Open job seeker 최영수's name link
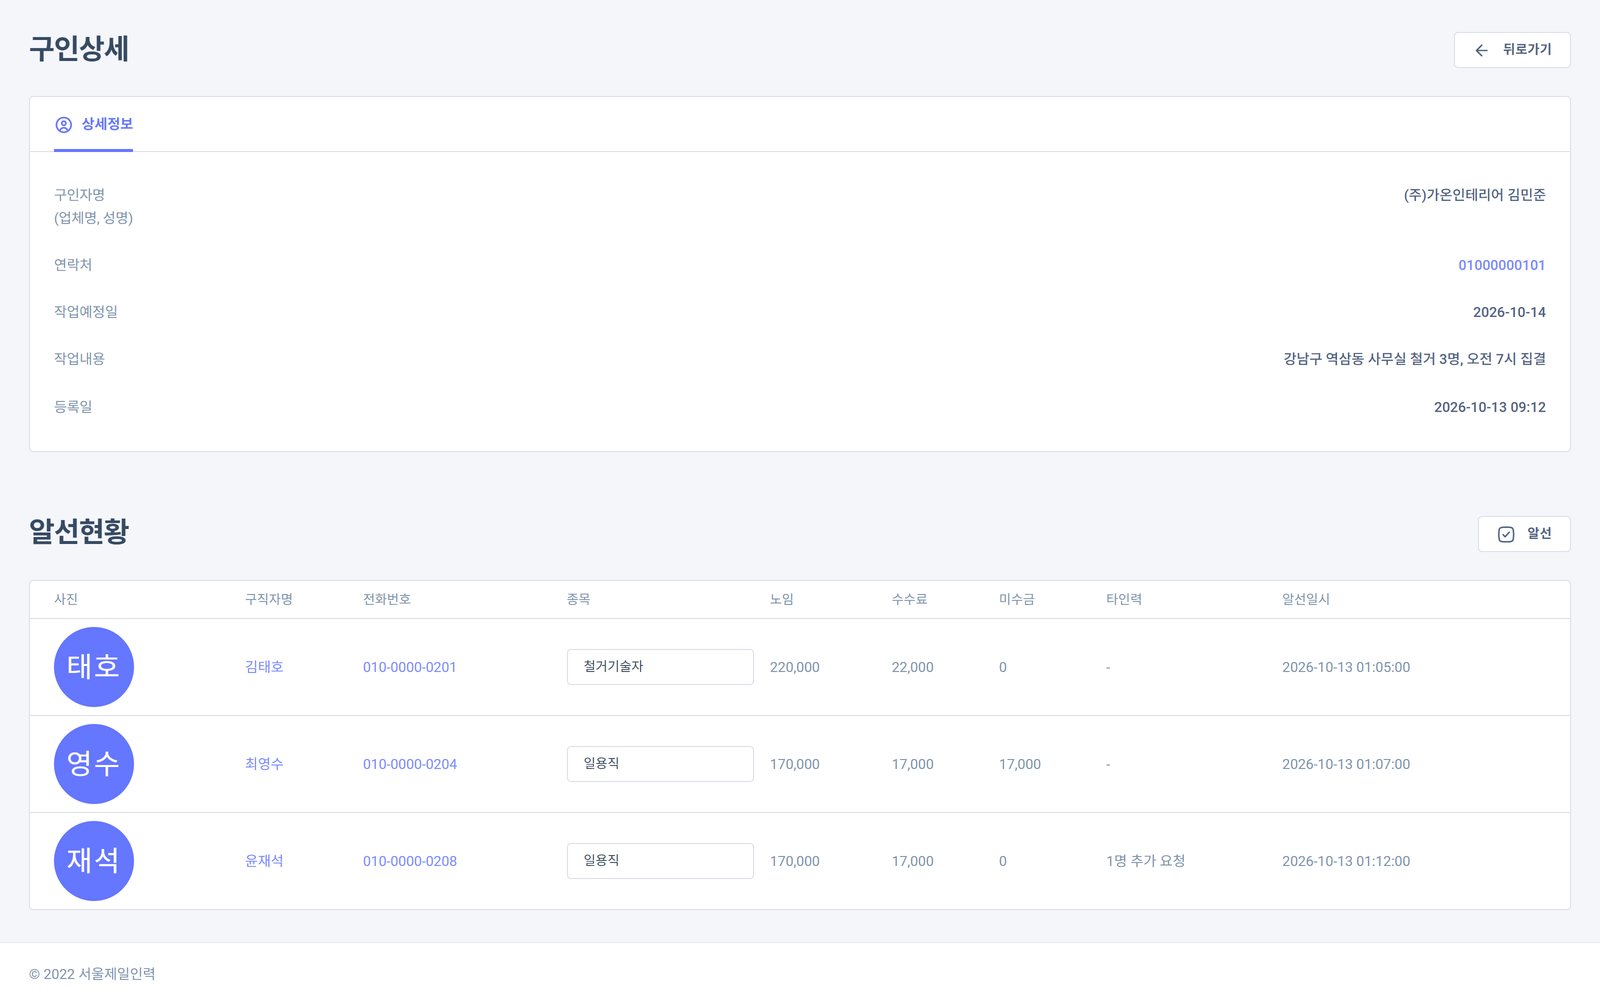This screenshot has width=1600, height=1000. pos(264,764)
